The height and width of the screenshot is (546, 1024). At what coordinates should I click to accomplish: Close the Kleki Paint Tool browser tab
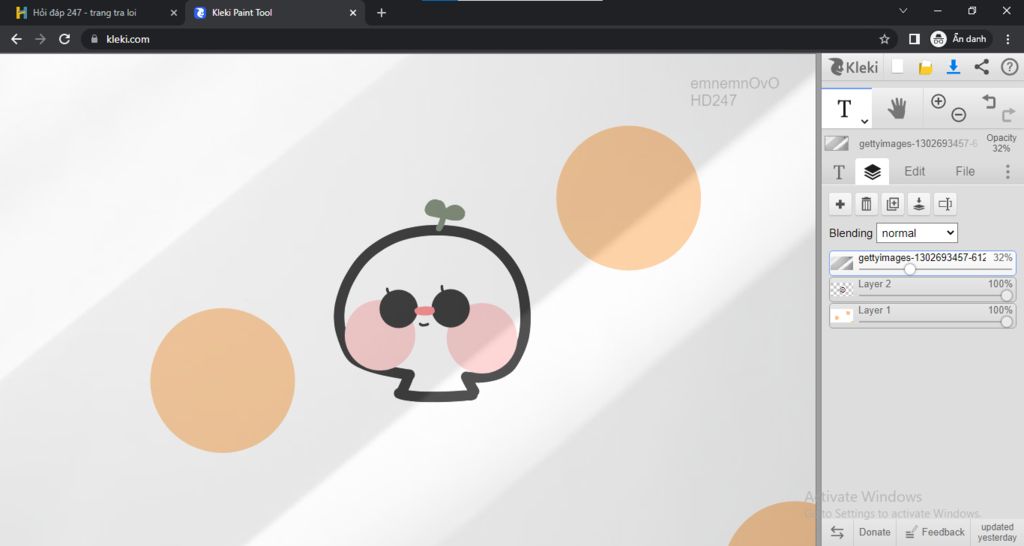(x=353, y=12)
